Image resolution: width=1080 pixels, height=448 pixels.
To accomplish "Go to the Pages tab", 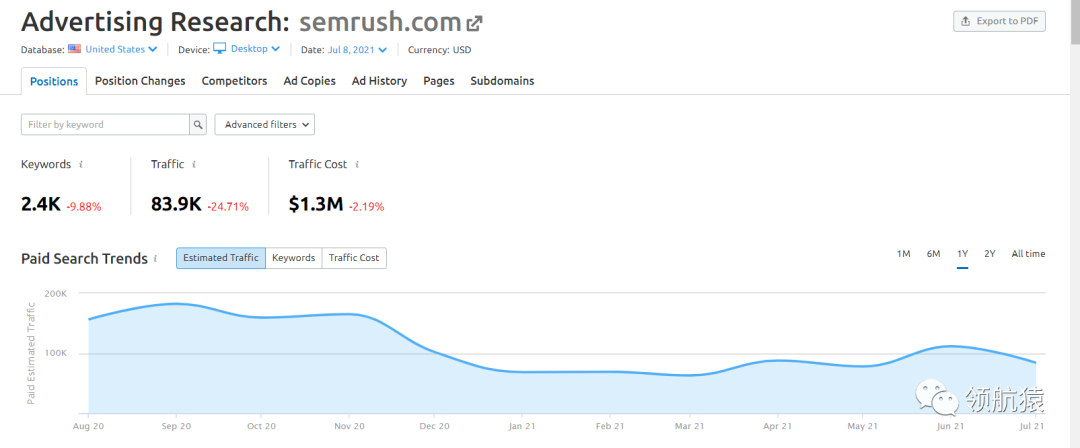I will coord(439,81).
